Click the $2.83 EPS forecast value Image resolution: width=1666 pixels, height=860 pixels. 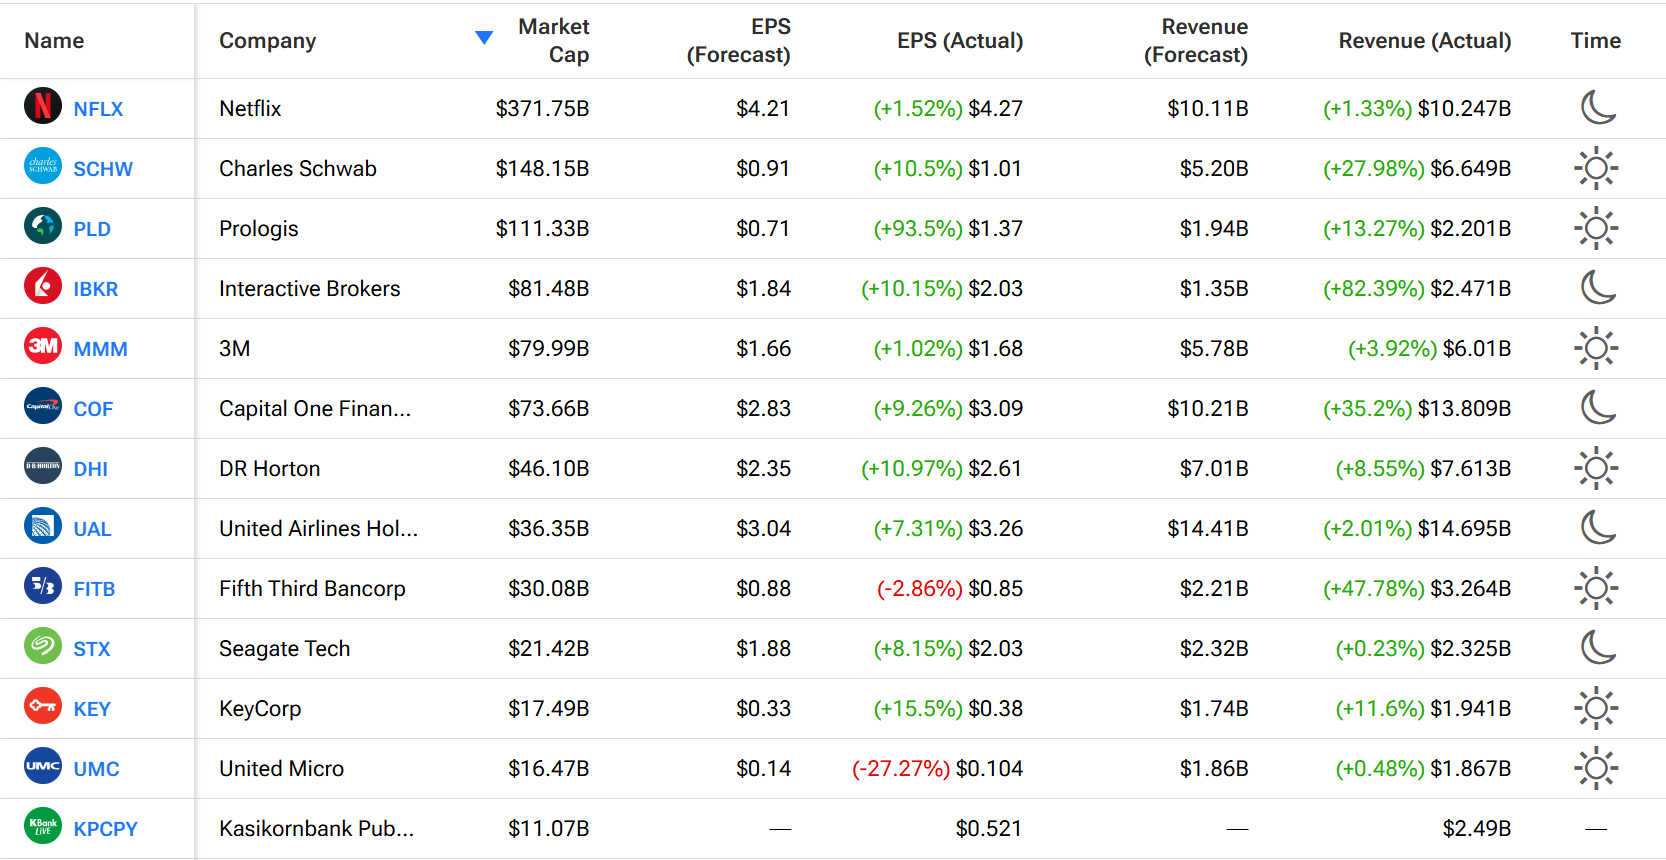(763, 408)
